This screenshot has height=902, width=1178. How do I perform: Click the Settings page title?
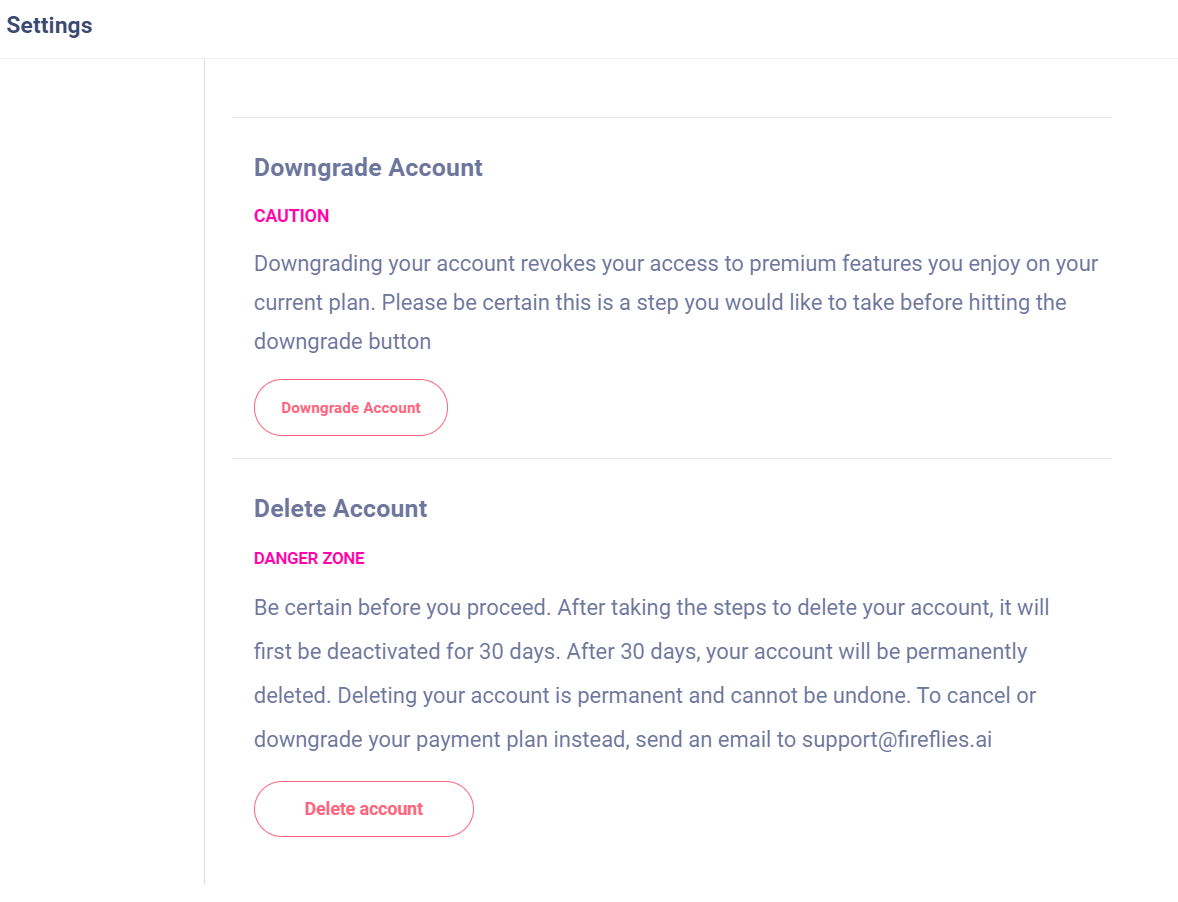(x=50, y=26)
